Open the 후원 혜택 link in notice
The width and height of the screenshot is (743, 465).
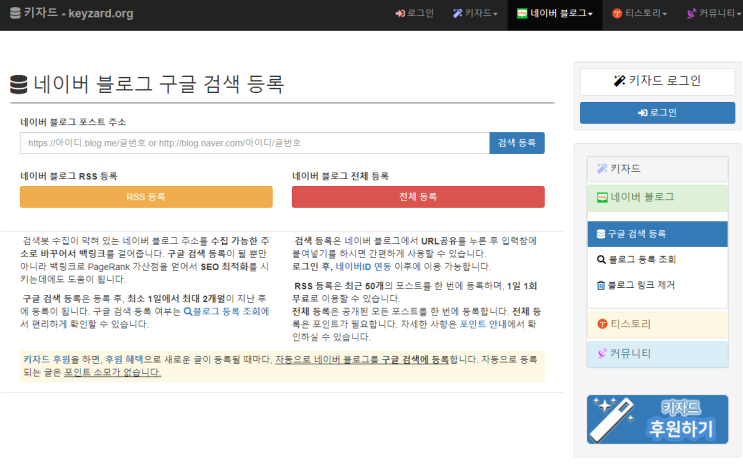click(x=124, y=359)
